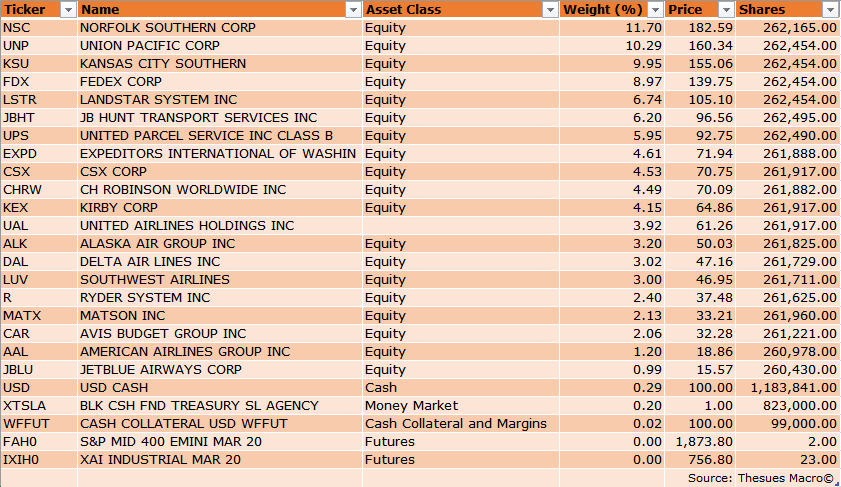This screenshot has height=487, width=841.
Task: Select the Asset Class header cell
Action: click(461, 10)
